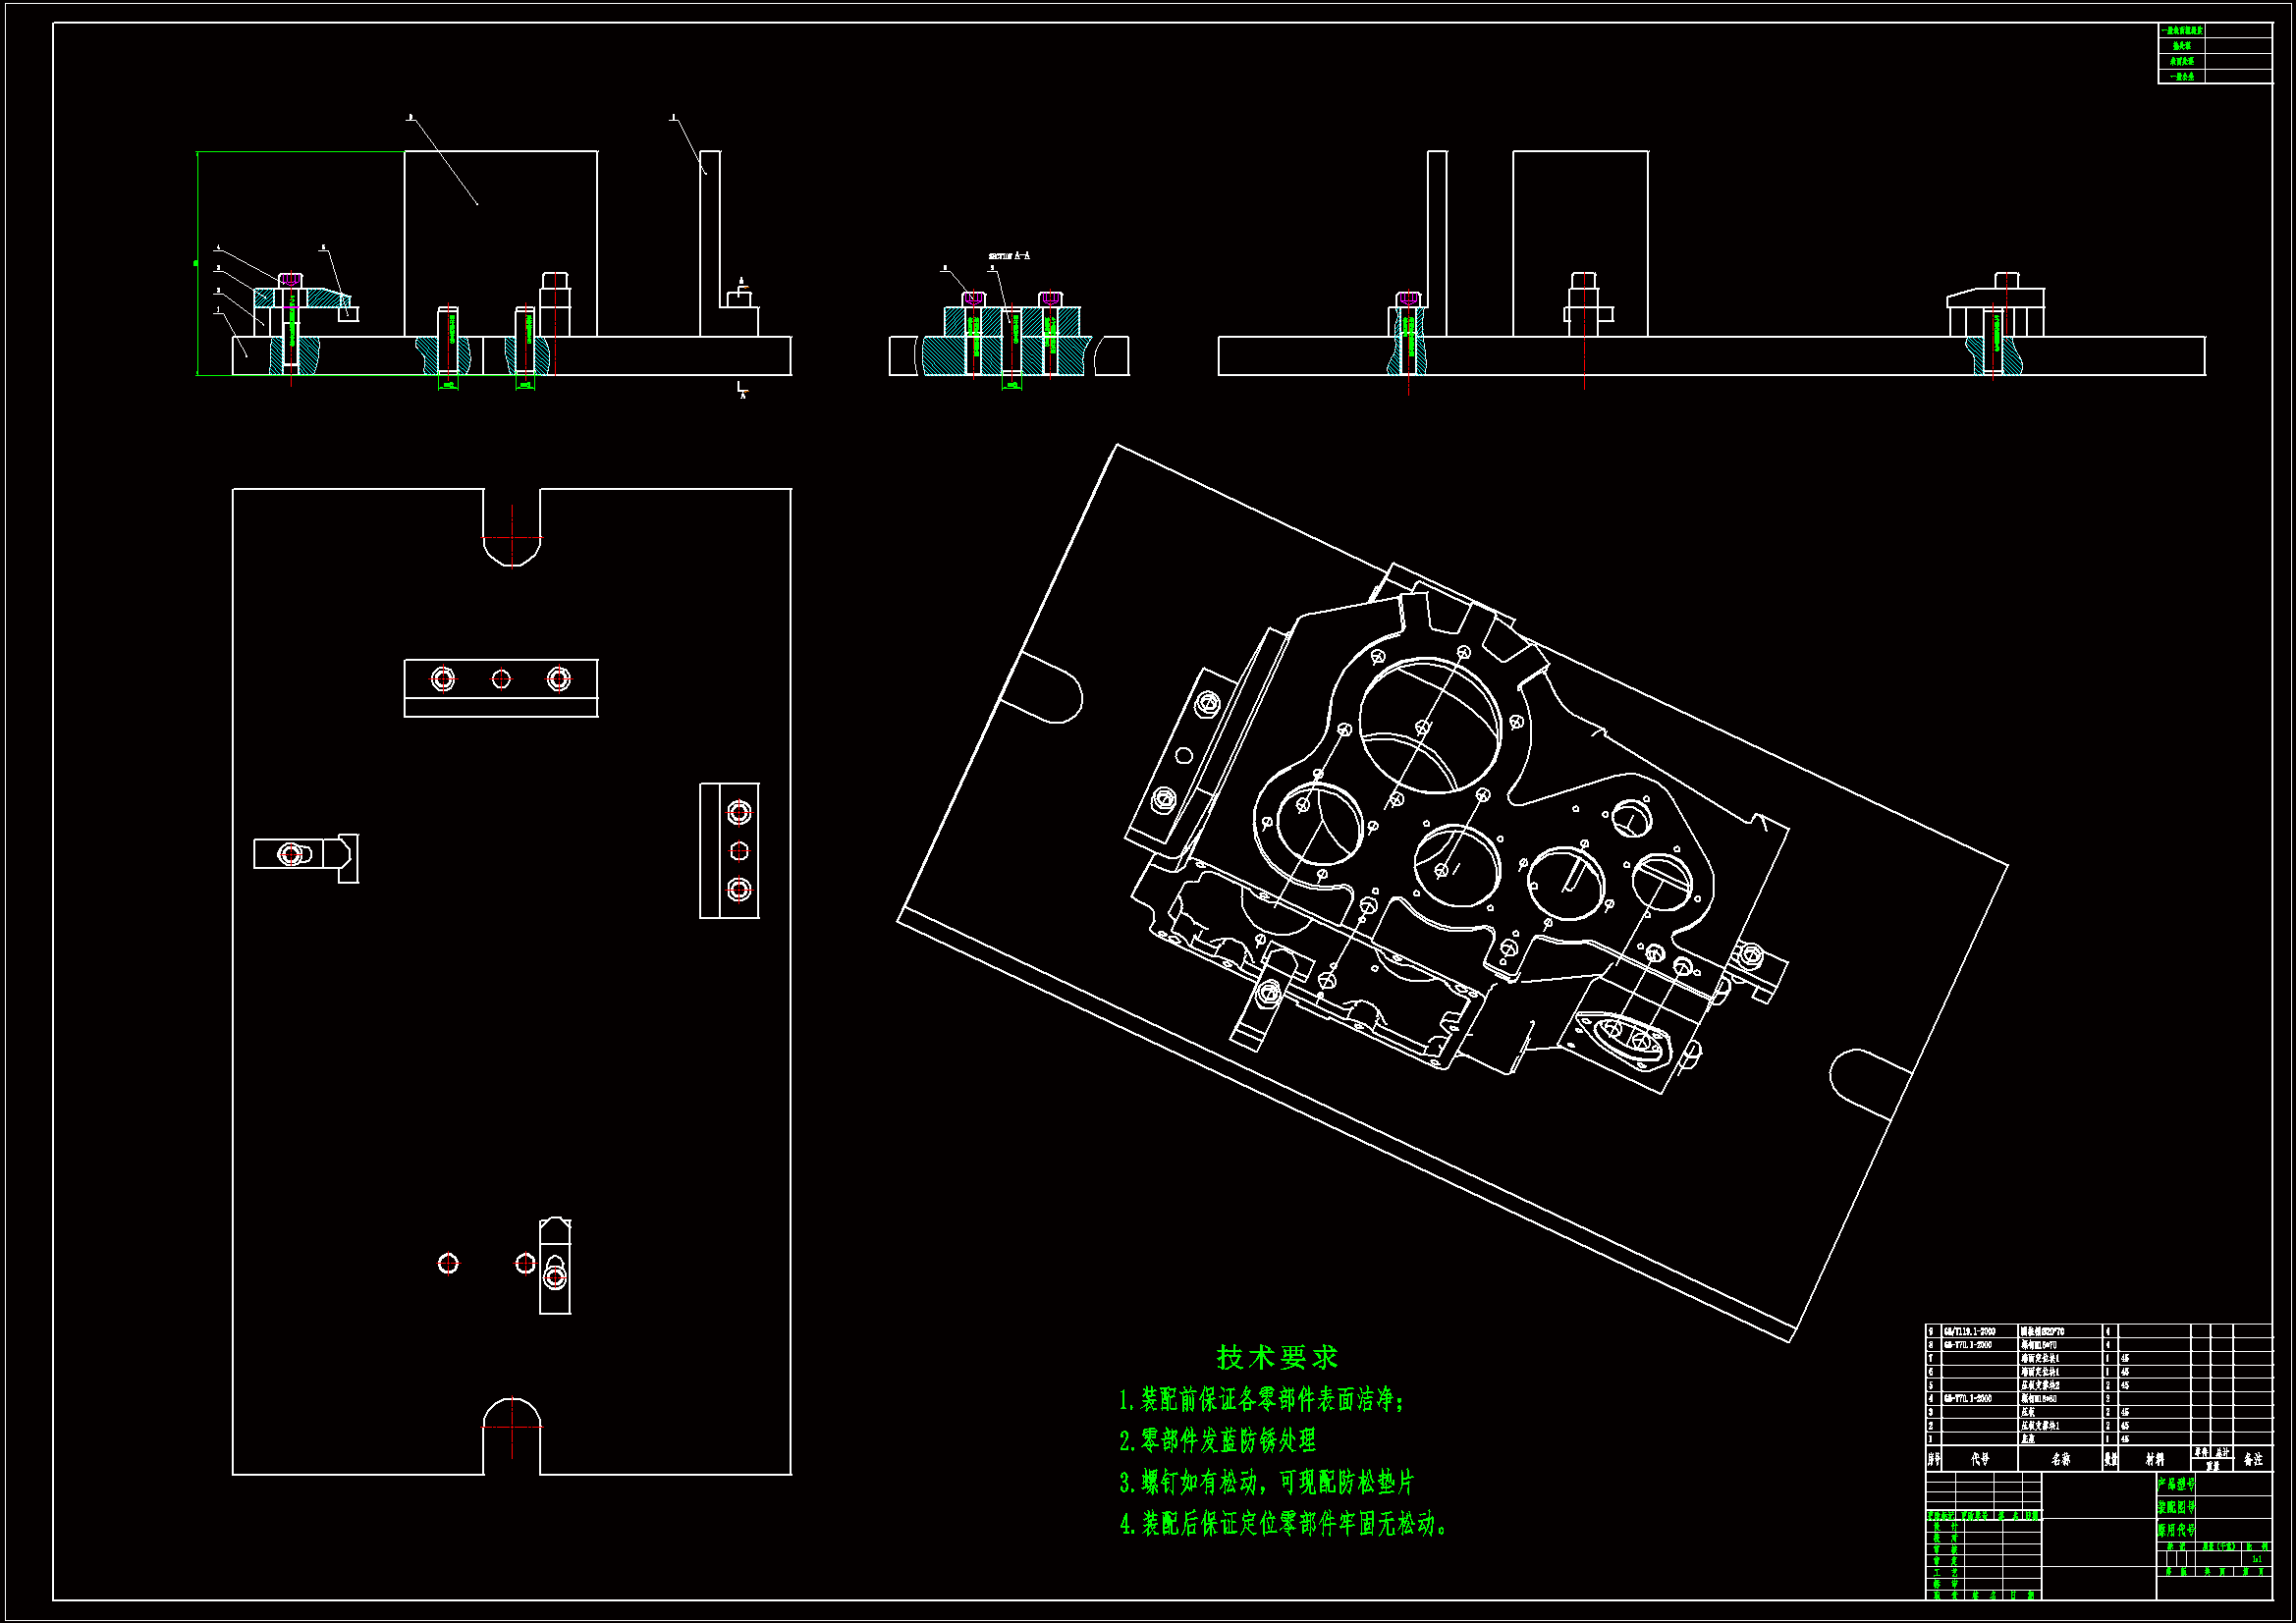The width and height of the screenshot is (2296, 1623).
Task: Click the 产品型号 field in title block
Action: pyautogui.click(x=2176, y=1485)
